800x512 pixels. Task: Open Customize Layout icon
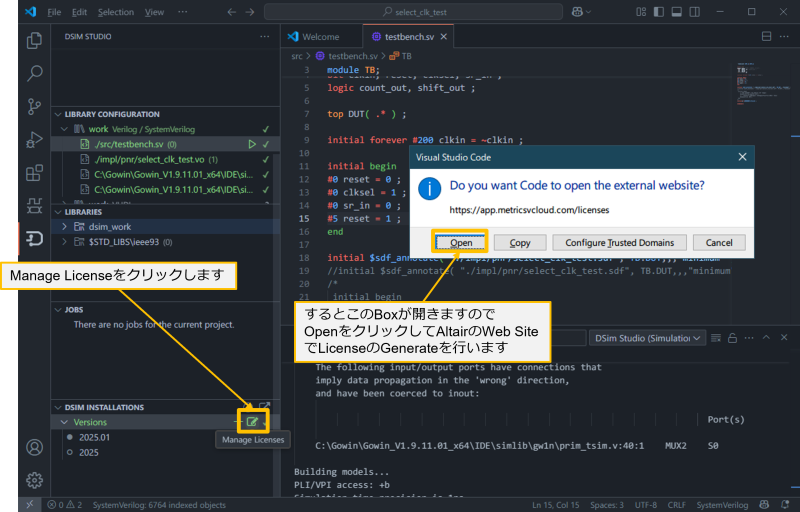(641, 12)
